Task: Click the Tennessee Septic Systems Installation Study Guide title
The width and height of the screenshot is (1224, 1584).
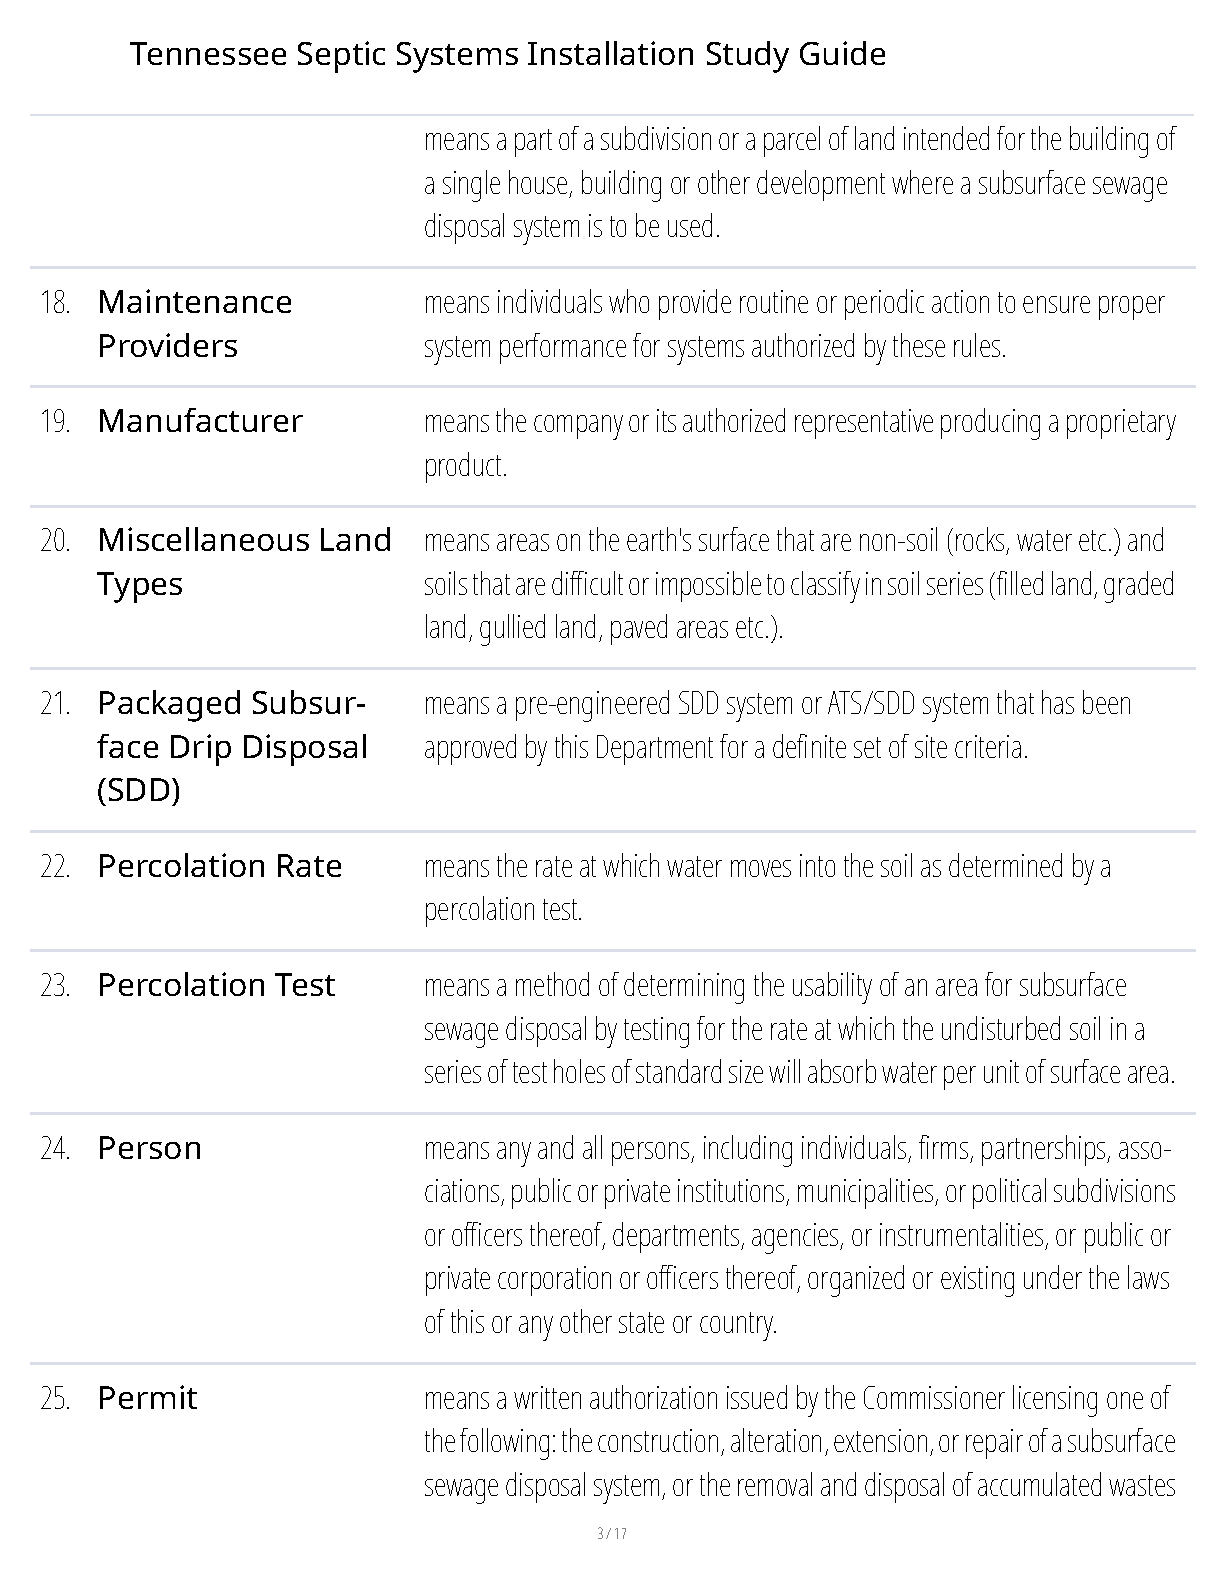Action: 507,54
